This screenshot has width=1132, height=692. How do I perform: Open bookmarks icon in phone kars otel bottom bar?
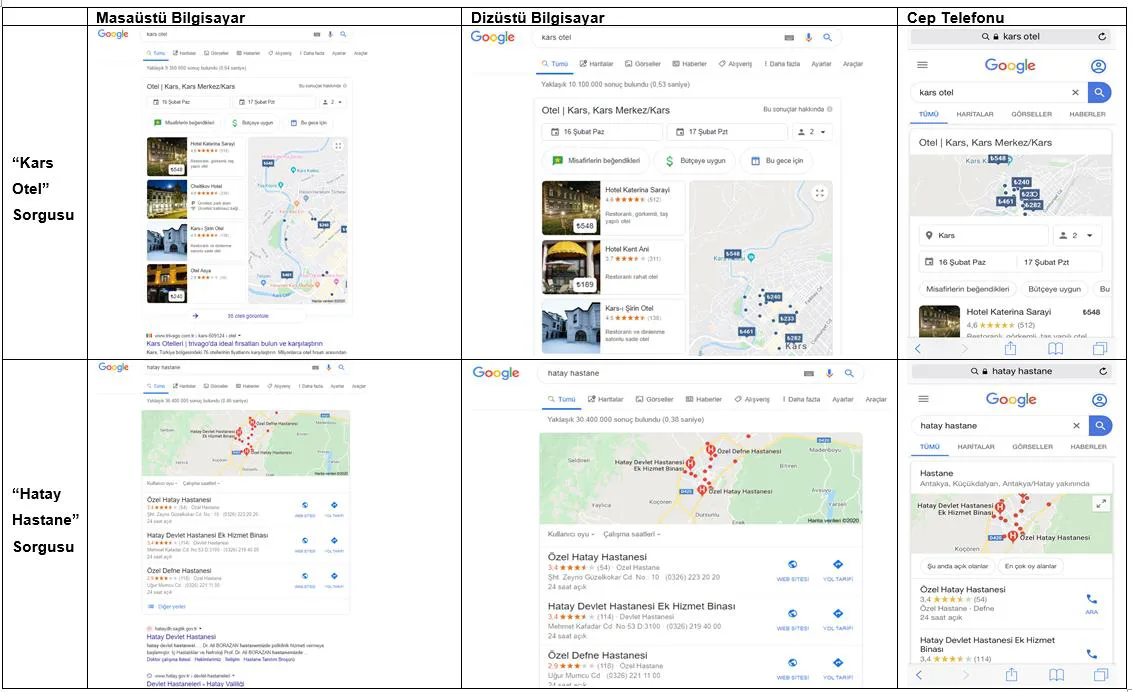pos(1055,349)
